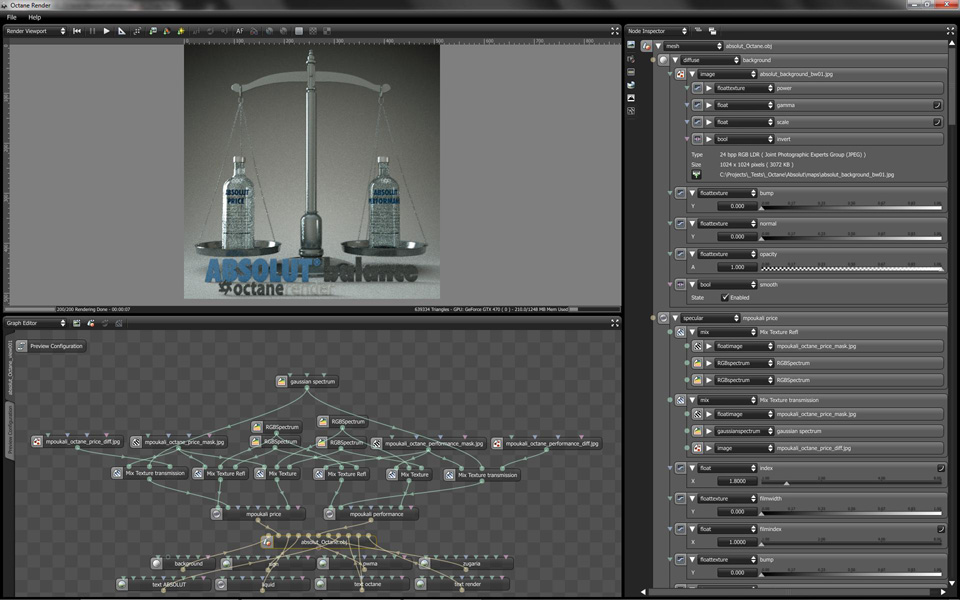Toggle the small button at right of gamma row
The height and width of the screenshot is (600, 960).
coord(937,105)
